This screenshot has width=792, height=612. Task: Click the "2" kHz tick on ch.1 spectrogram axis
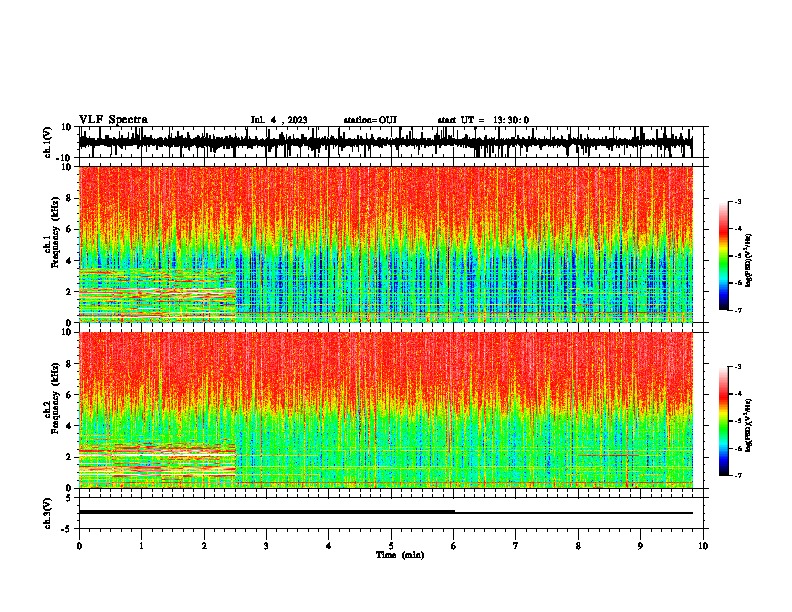(70, 291)
